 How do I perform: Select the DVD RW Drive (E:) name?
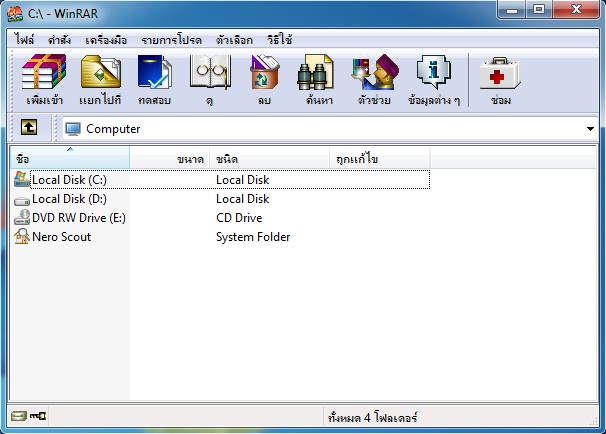point(79,218)
